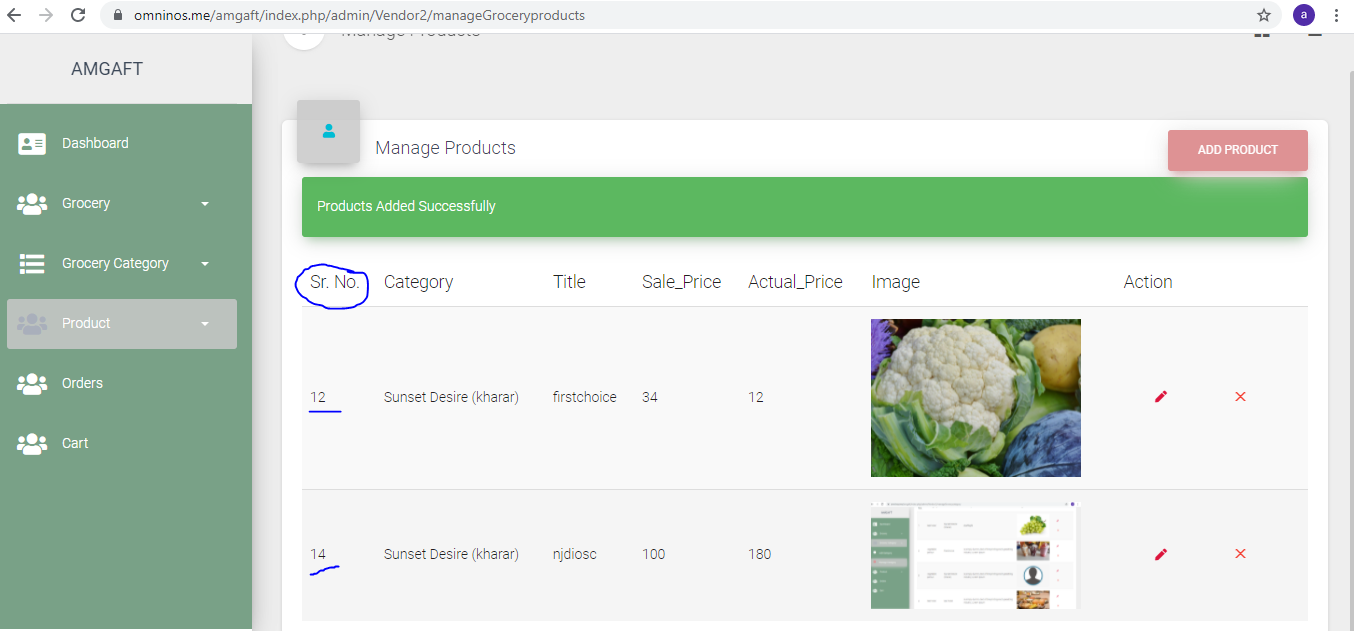Screen dimensions: 1354x631
Task: Open Chrome's three-dot menu
Action: point(1337,15)
